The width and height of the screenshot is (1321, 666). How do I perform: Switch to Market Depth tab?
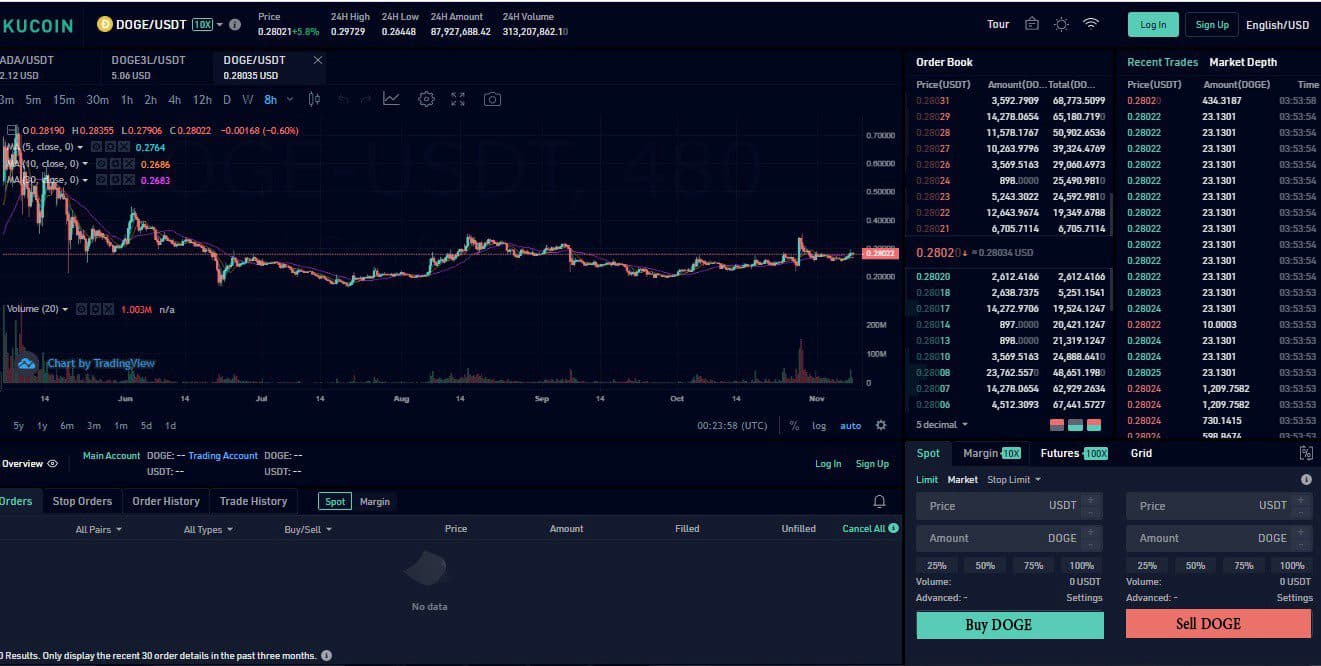(x=1243, y=62)
